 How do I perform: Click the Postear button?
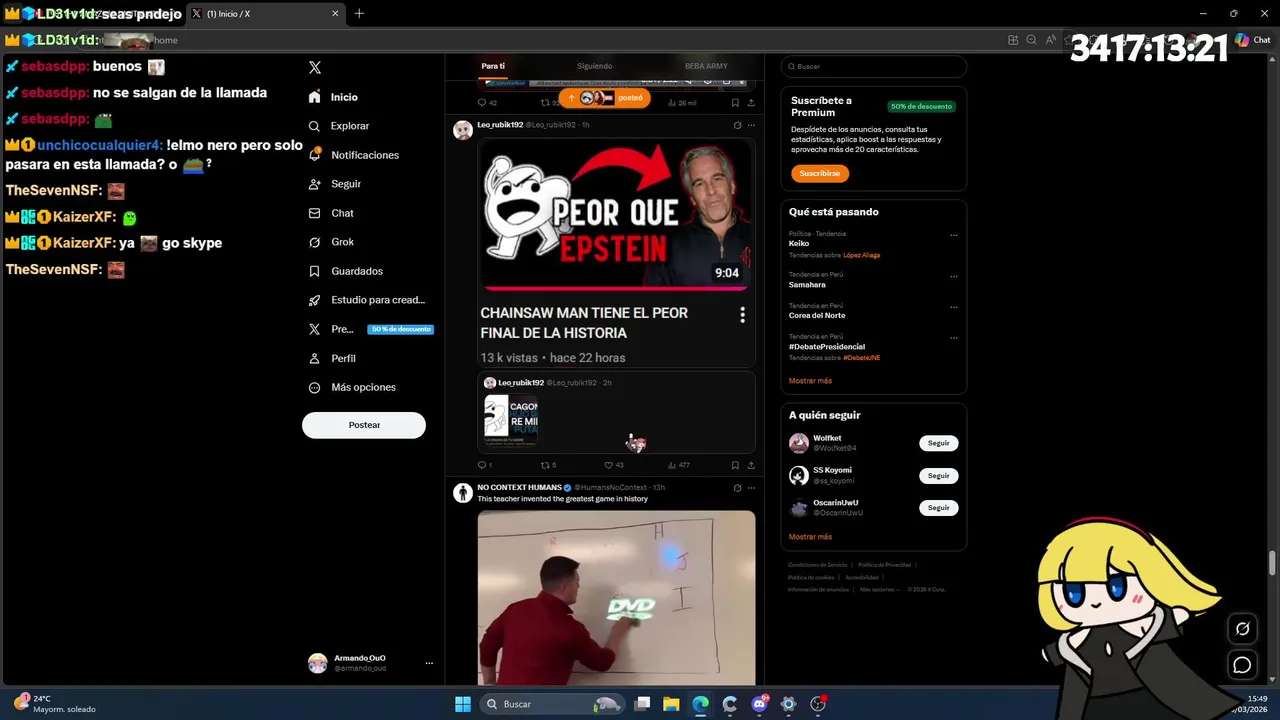pos(364,425)
